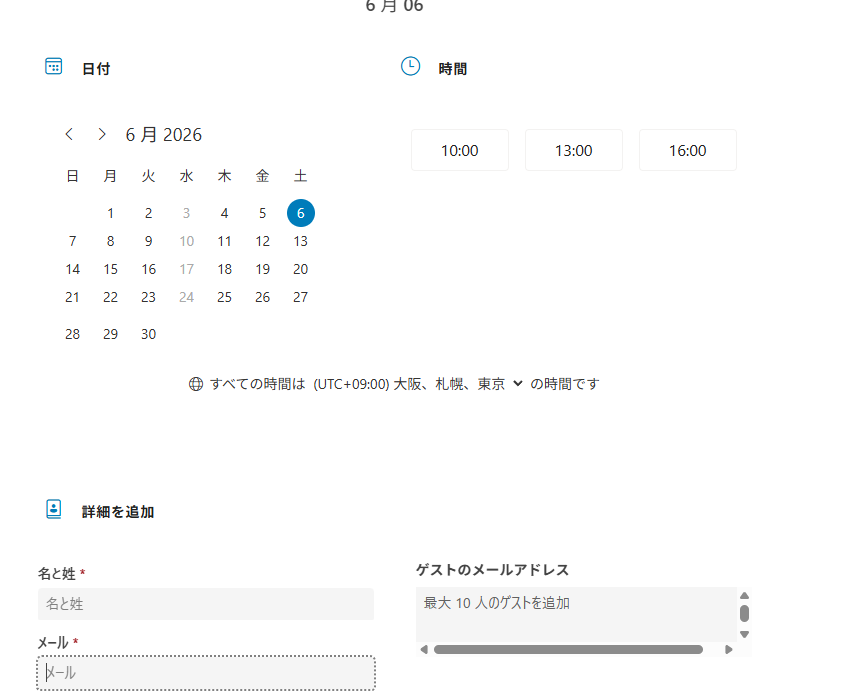The image size is (854, 697).
Task: Click the greyed-out date 3
Action: (x=186, y=213)
